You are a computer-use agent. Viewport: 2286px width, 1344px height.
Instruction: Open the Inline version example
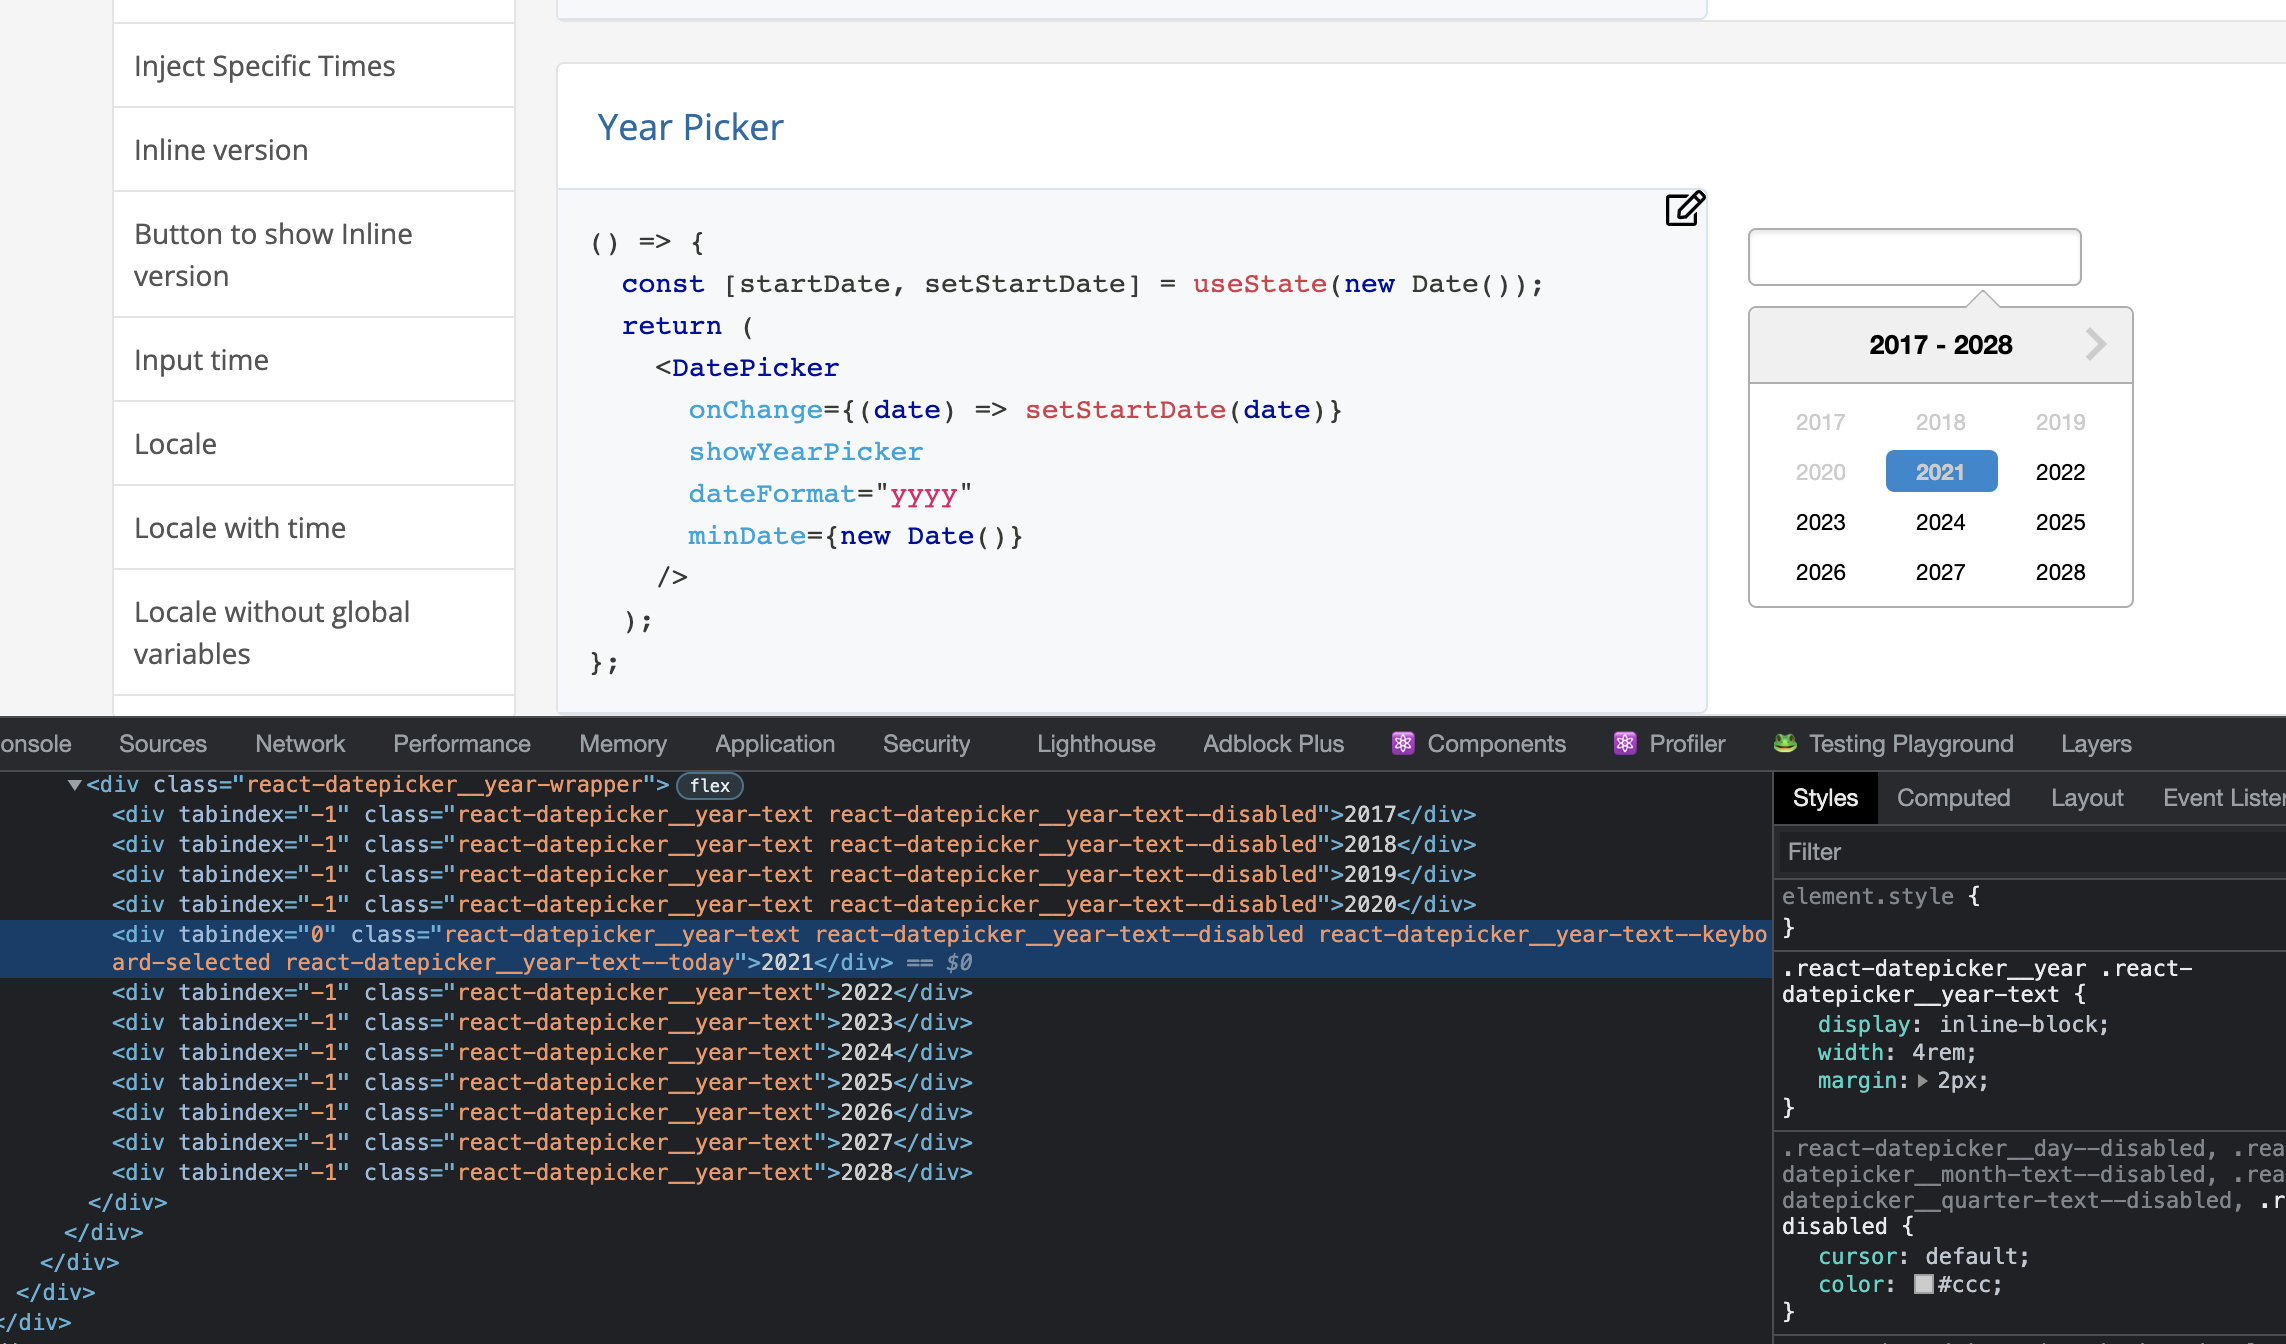(221, 149)
